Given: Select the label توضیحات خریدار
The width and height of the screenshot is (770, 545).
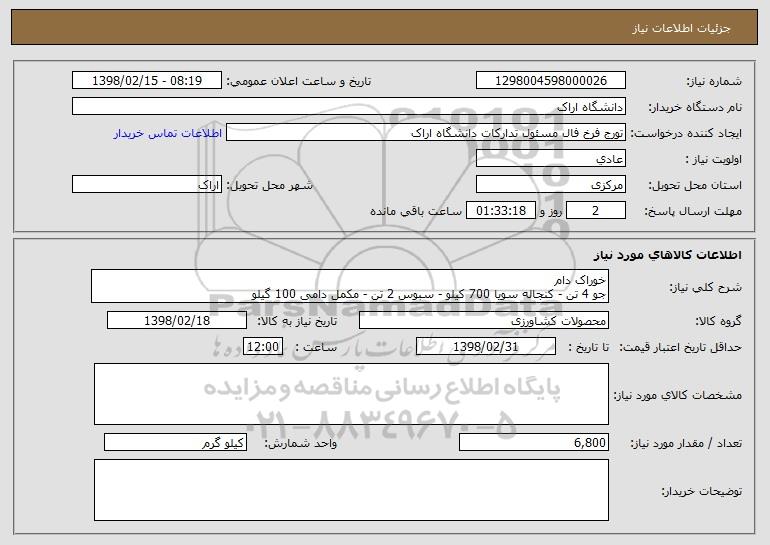Looking at the screenshot, I should (701, 491).
